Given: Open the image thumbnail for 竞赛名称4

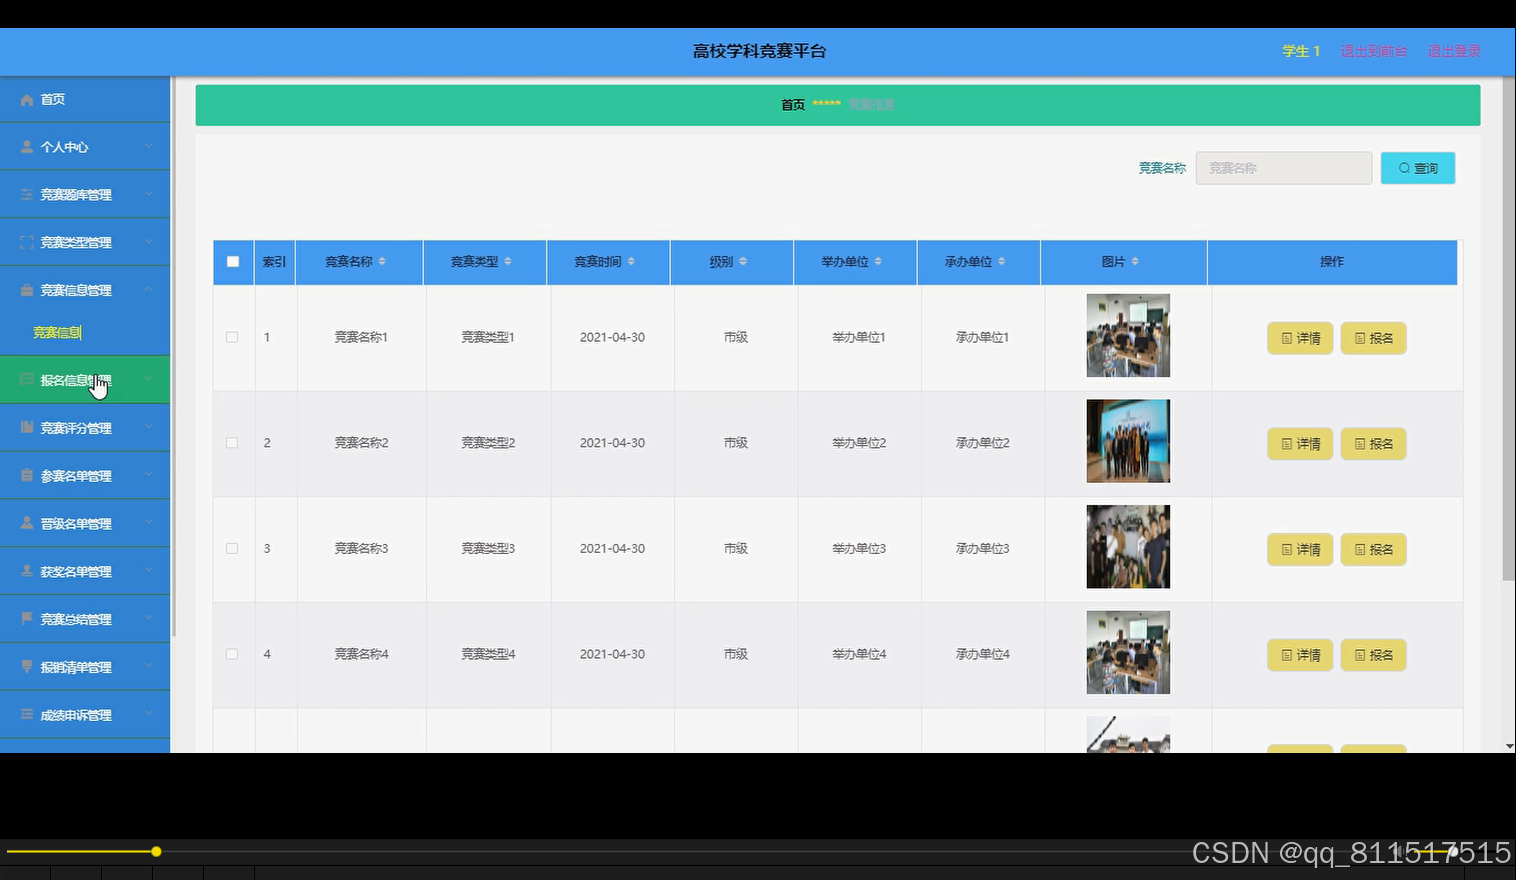Looking at the screenshot, I should point(1128,652).
